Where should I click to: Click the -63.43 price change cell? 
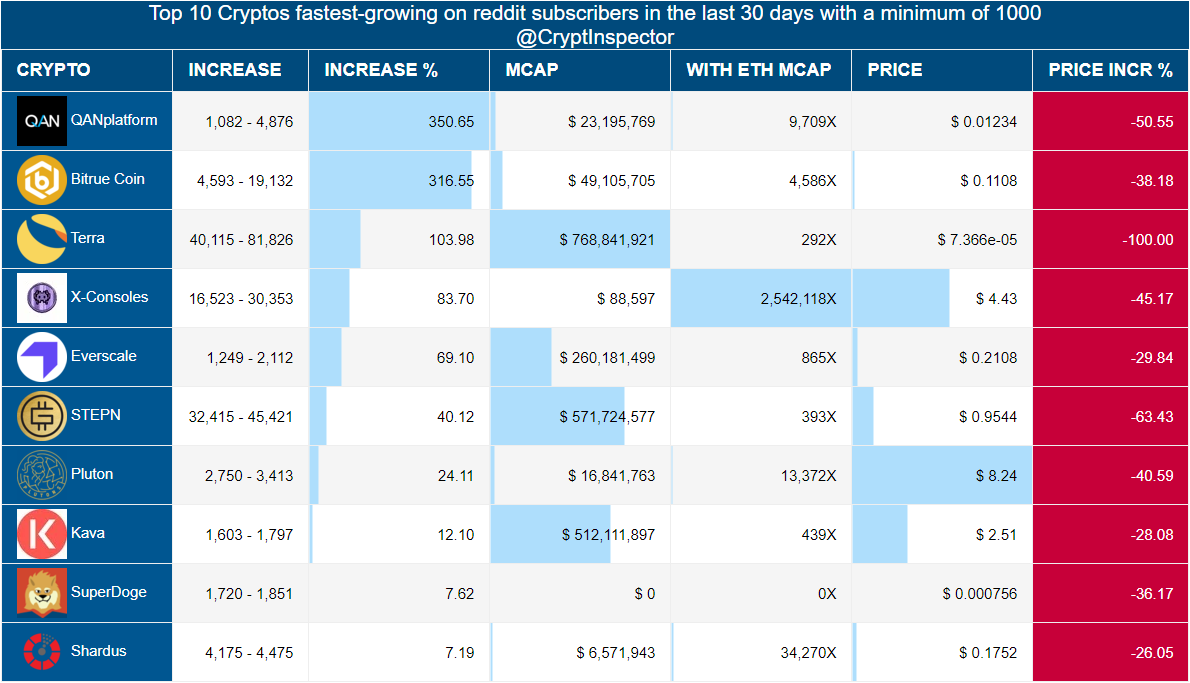1110,417
